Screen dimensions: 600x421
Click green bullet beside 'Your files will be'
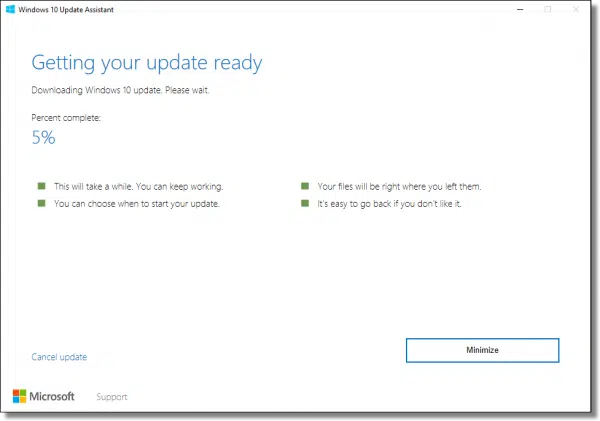305,186
